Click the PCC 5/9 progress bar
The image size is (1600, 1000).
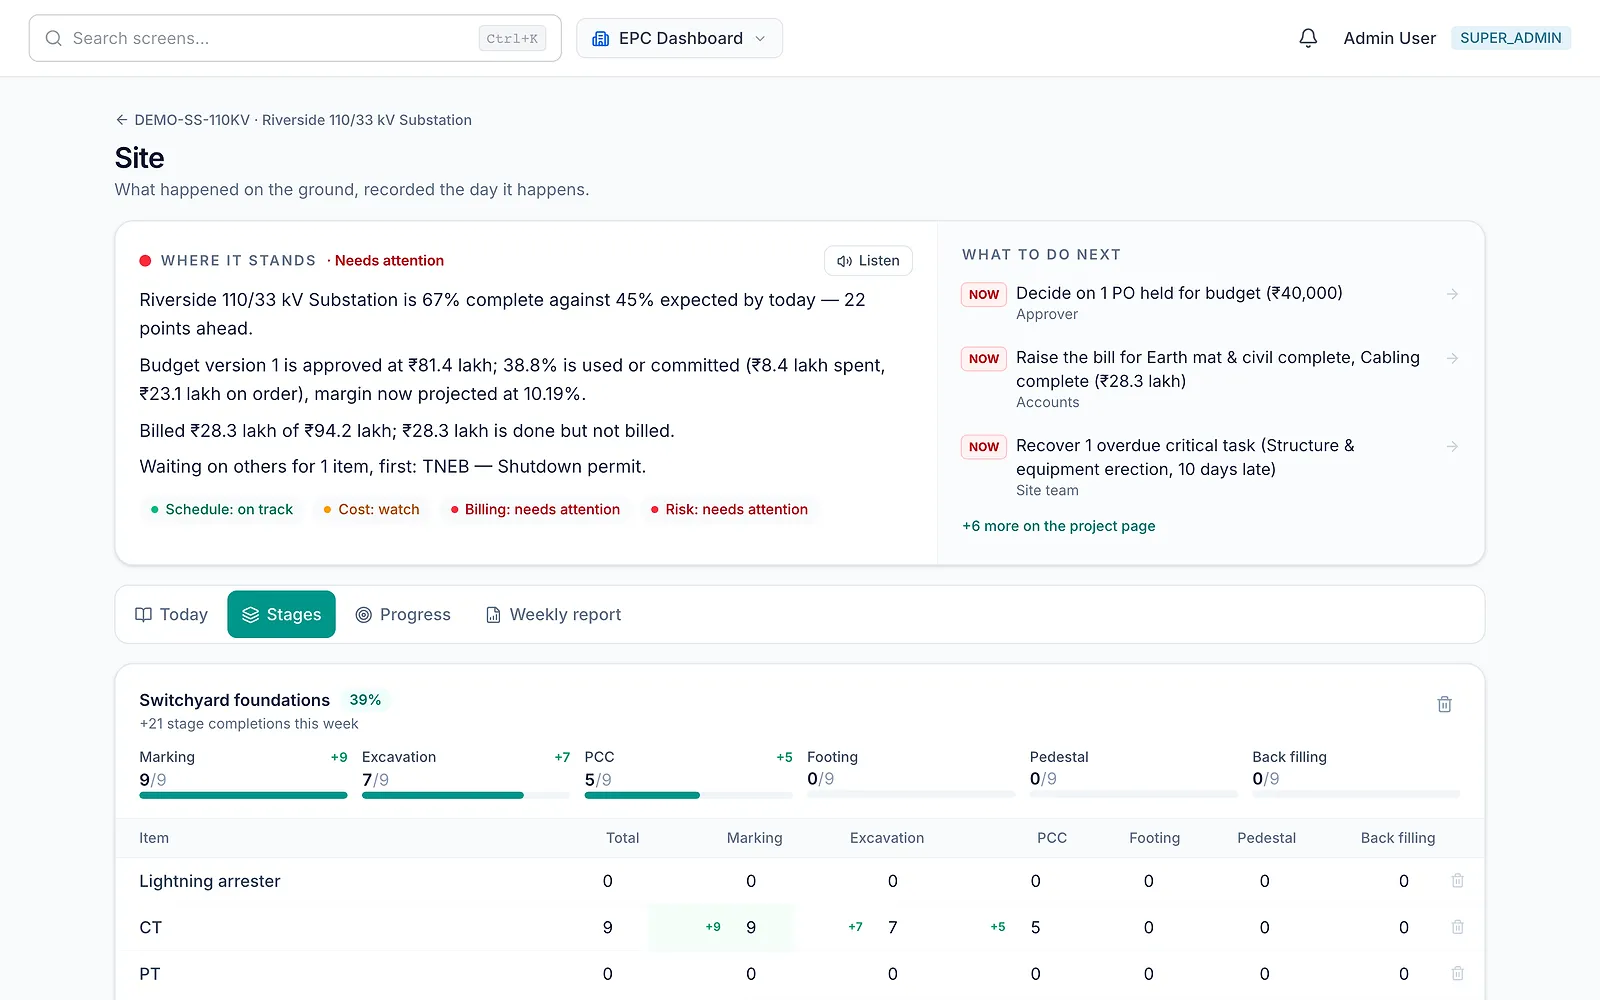click(x=689, y=795)
